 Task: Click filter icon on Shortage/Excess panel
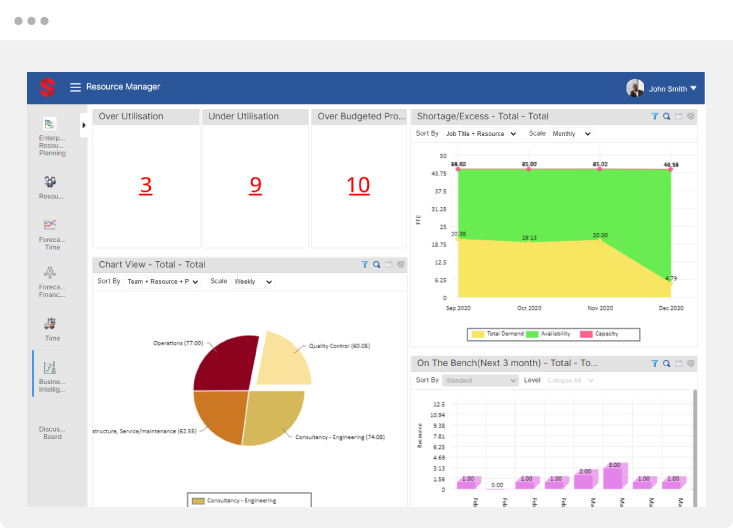pyautogui.click(x=654, y=116)
